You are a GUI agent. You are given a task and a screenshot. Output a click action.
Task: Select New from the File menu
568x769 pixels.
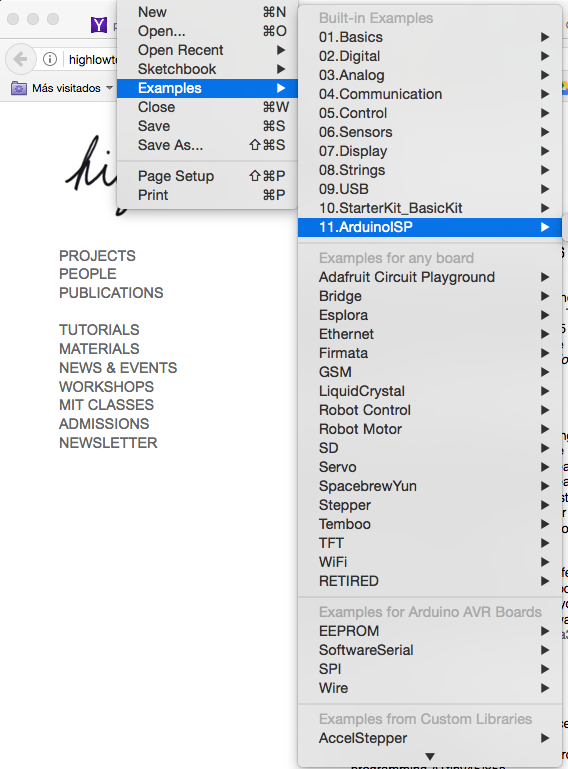click(x=207, y=12)
